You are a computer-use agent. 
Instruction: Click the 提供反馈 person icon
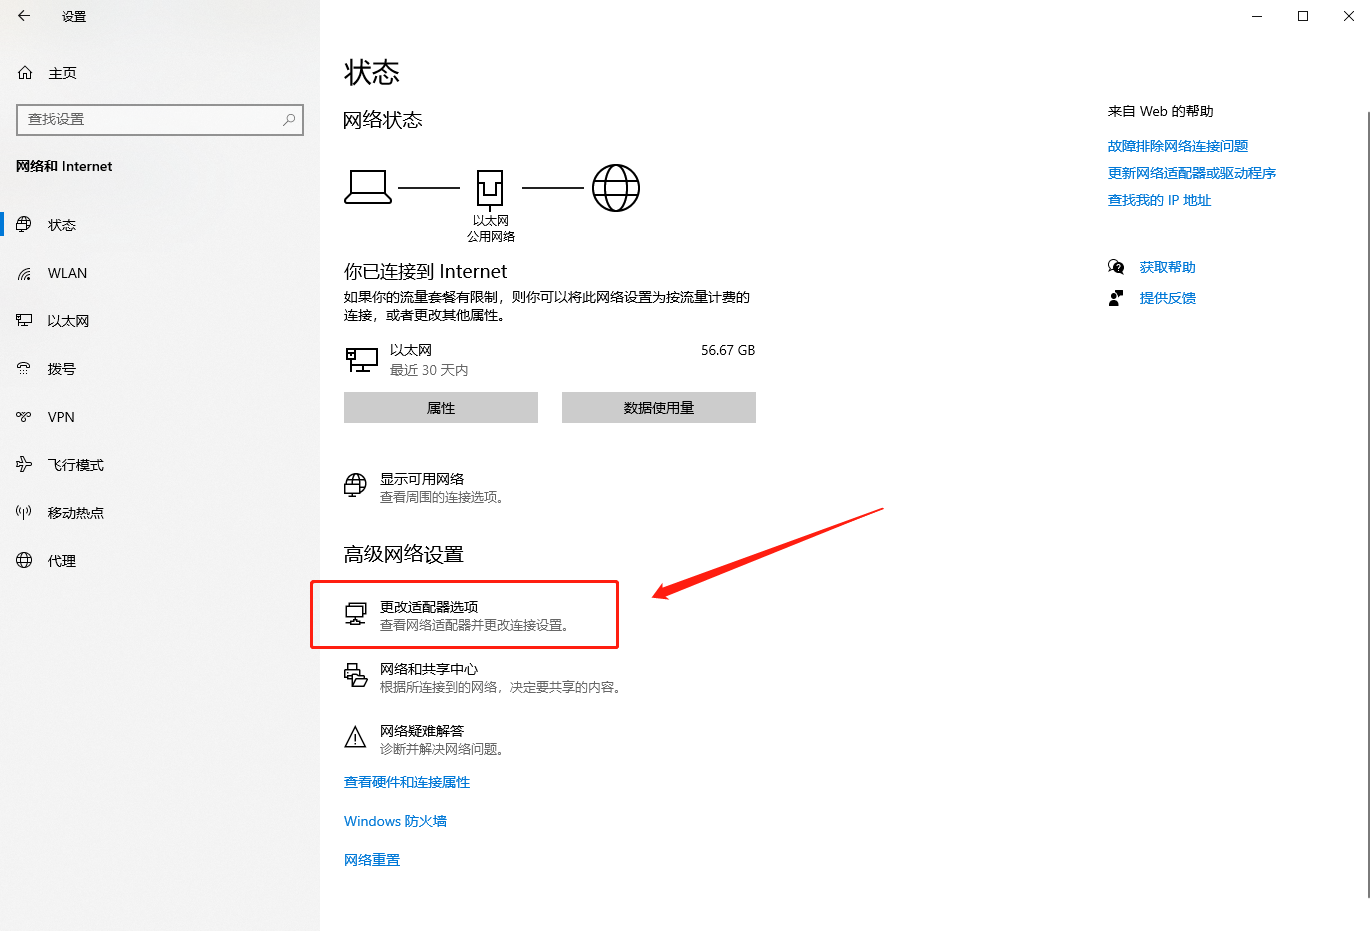pyautogui.click(x=1116, y=298)
